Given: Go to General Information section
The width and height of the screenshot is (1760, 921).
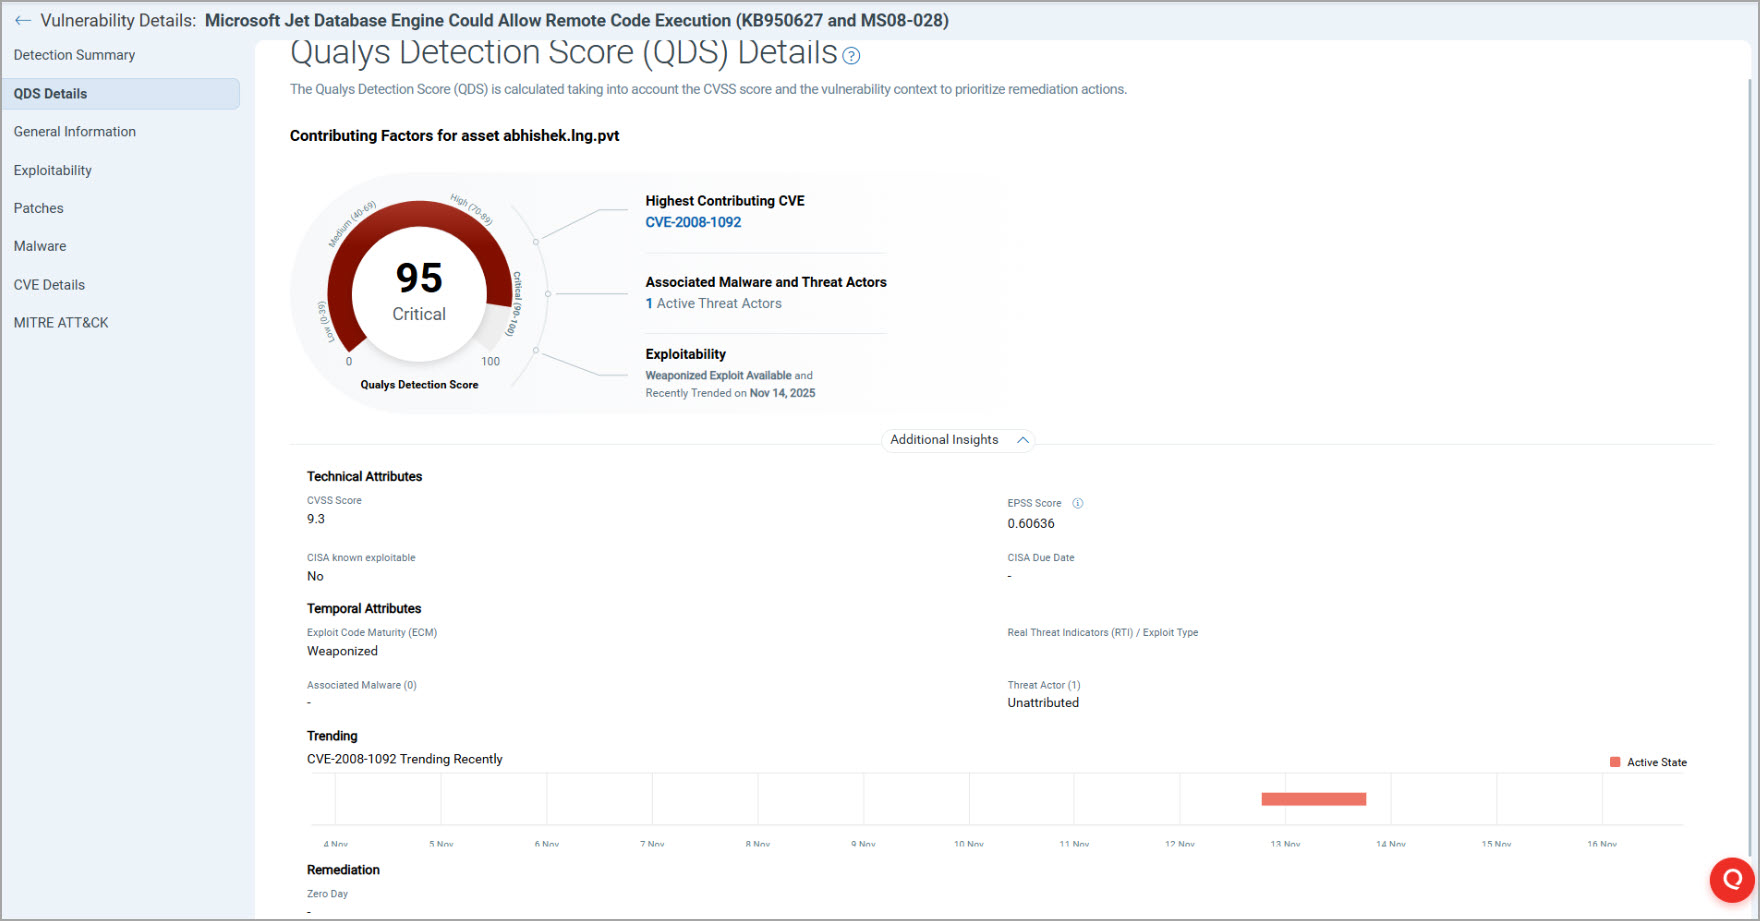Looking at the screenshot, I should [75, 132].
